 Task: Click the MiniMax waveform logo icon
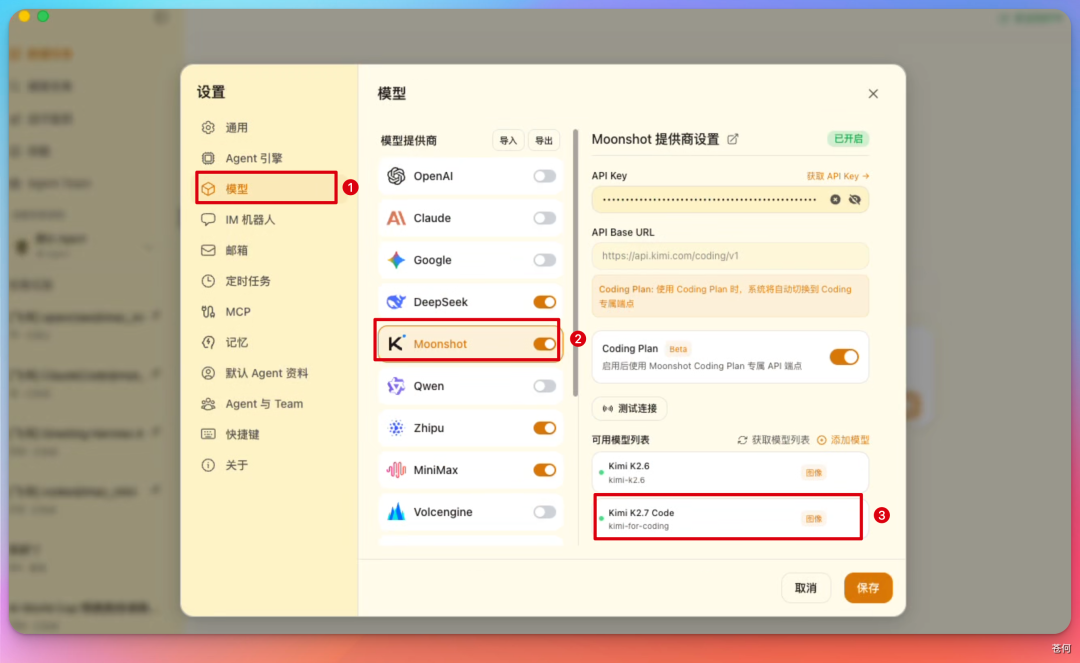pyautogui.click(x=396, y=470)
